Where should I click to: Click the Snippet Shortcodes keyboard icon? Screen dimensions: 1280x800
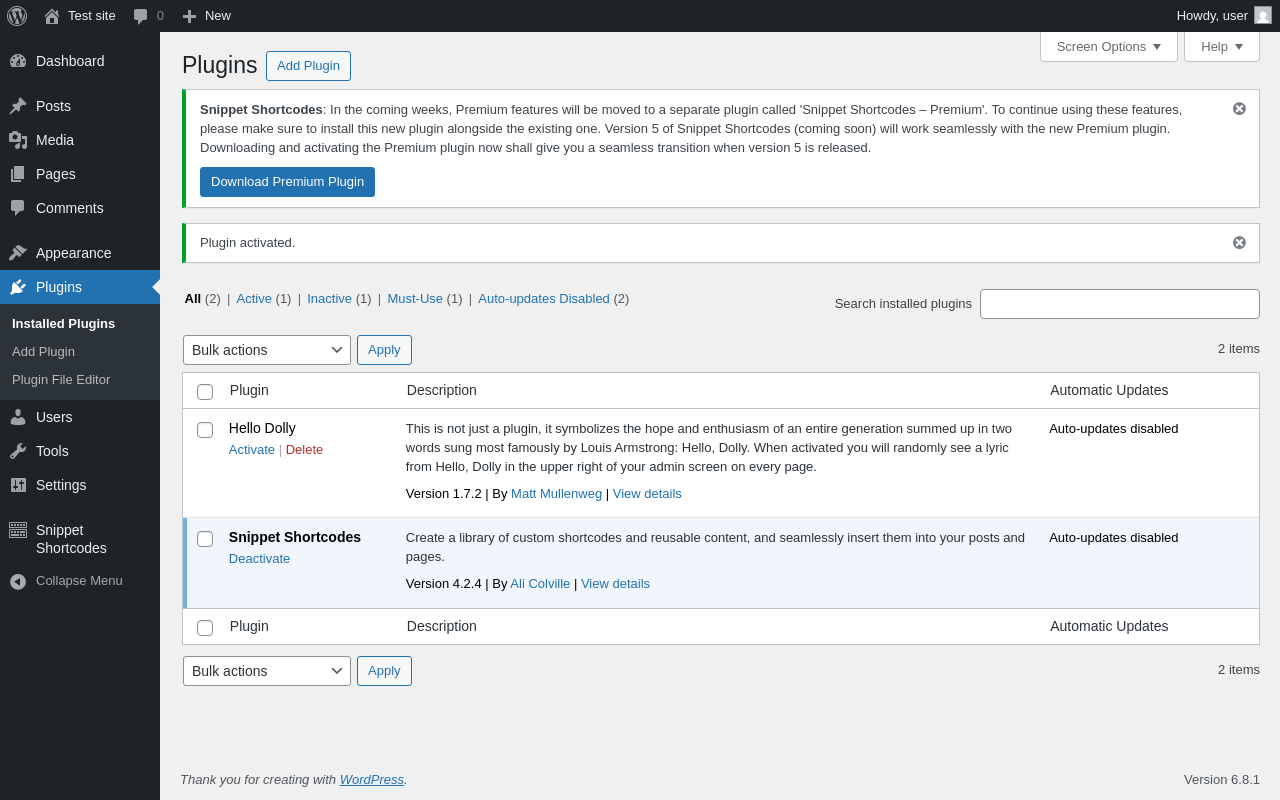point(18,530)
